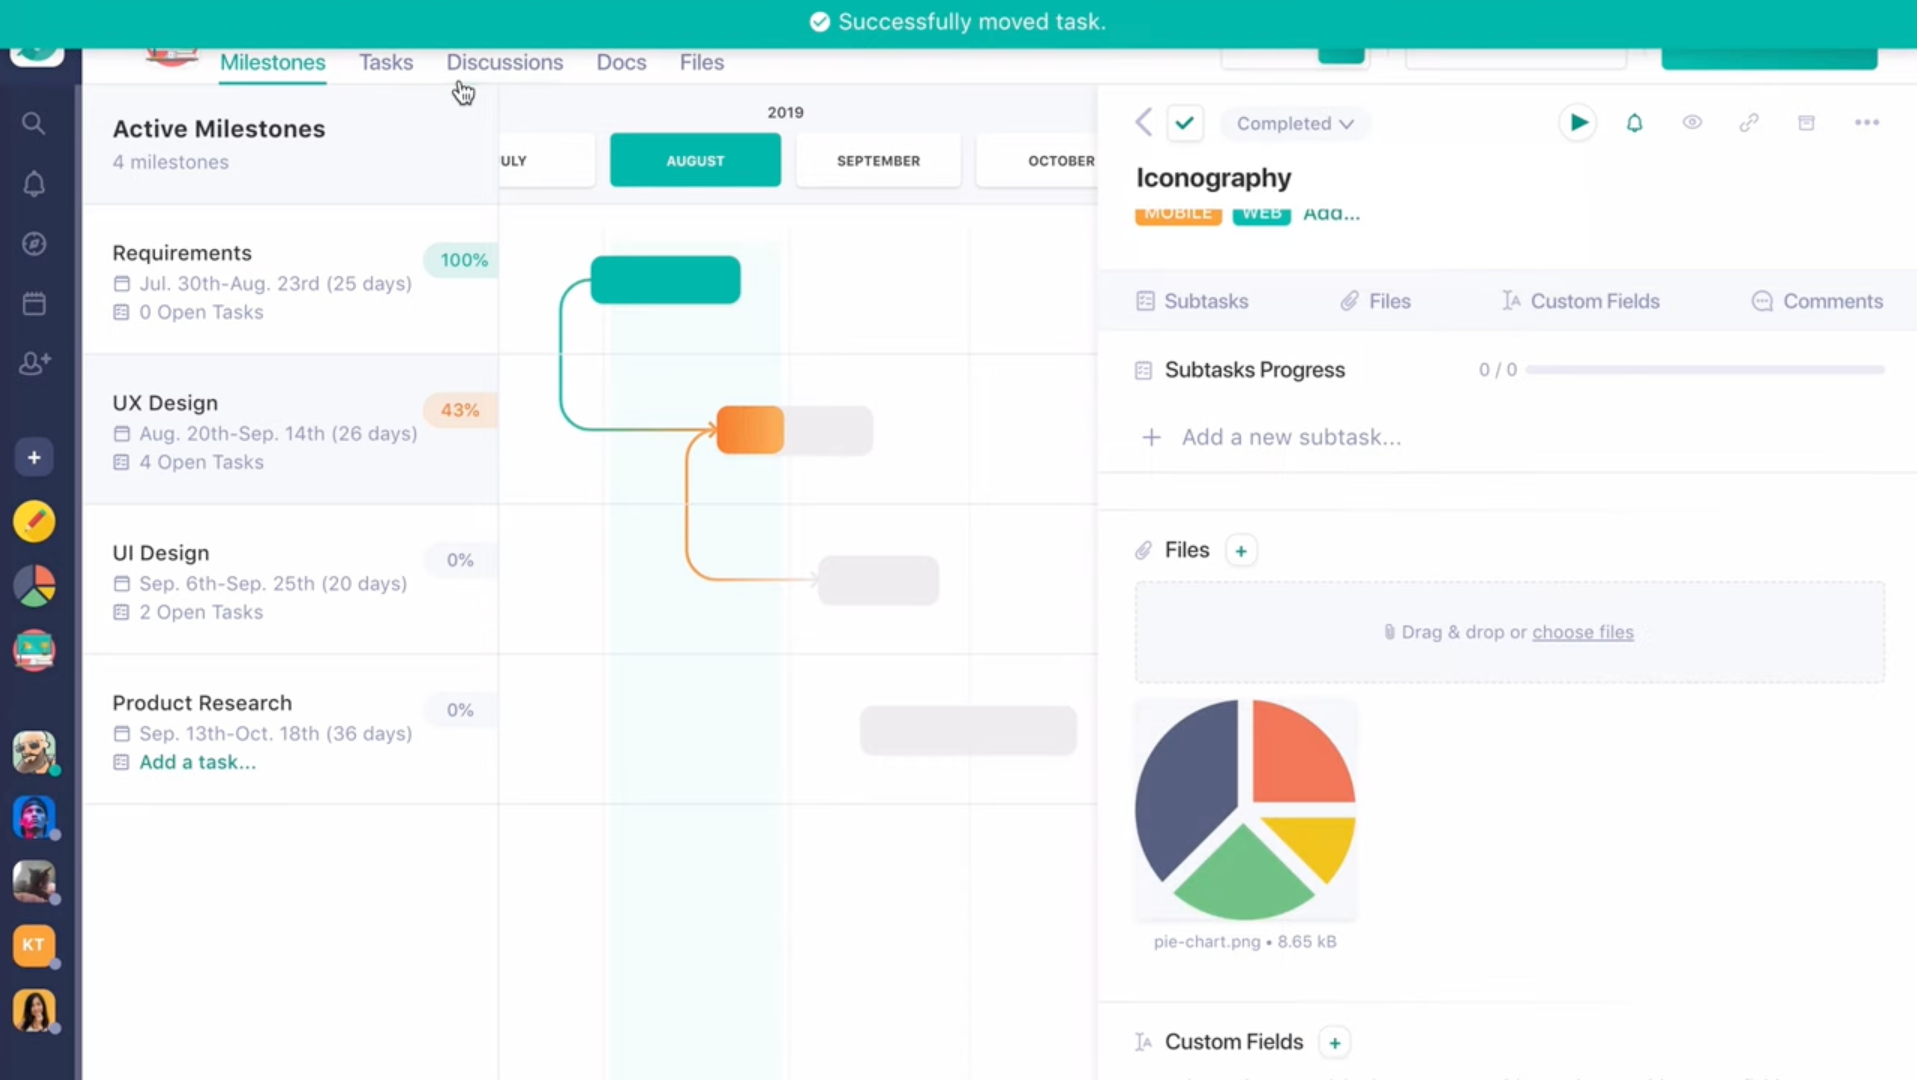This screenshot has height=1080, width=1917.
Task: Open the Completed status dropdown
Action: point(1294,123)
